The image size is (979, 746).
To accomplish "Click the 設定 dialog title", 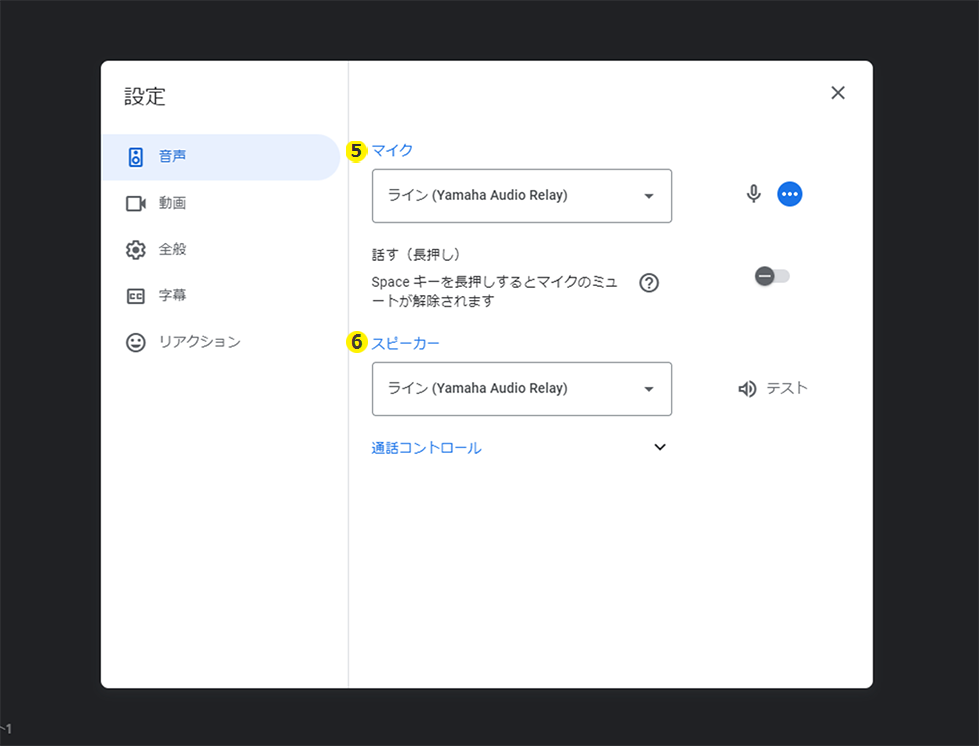I will (145, 97).
